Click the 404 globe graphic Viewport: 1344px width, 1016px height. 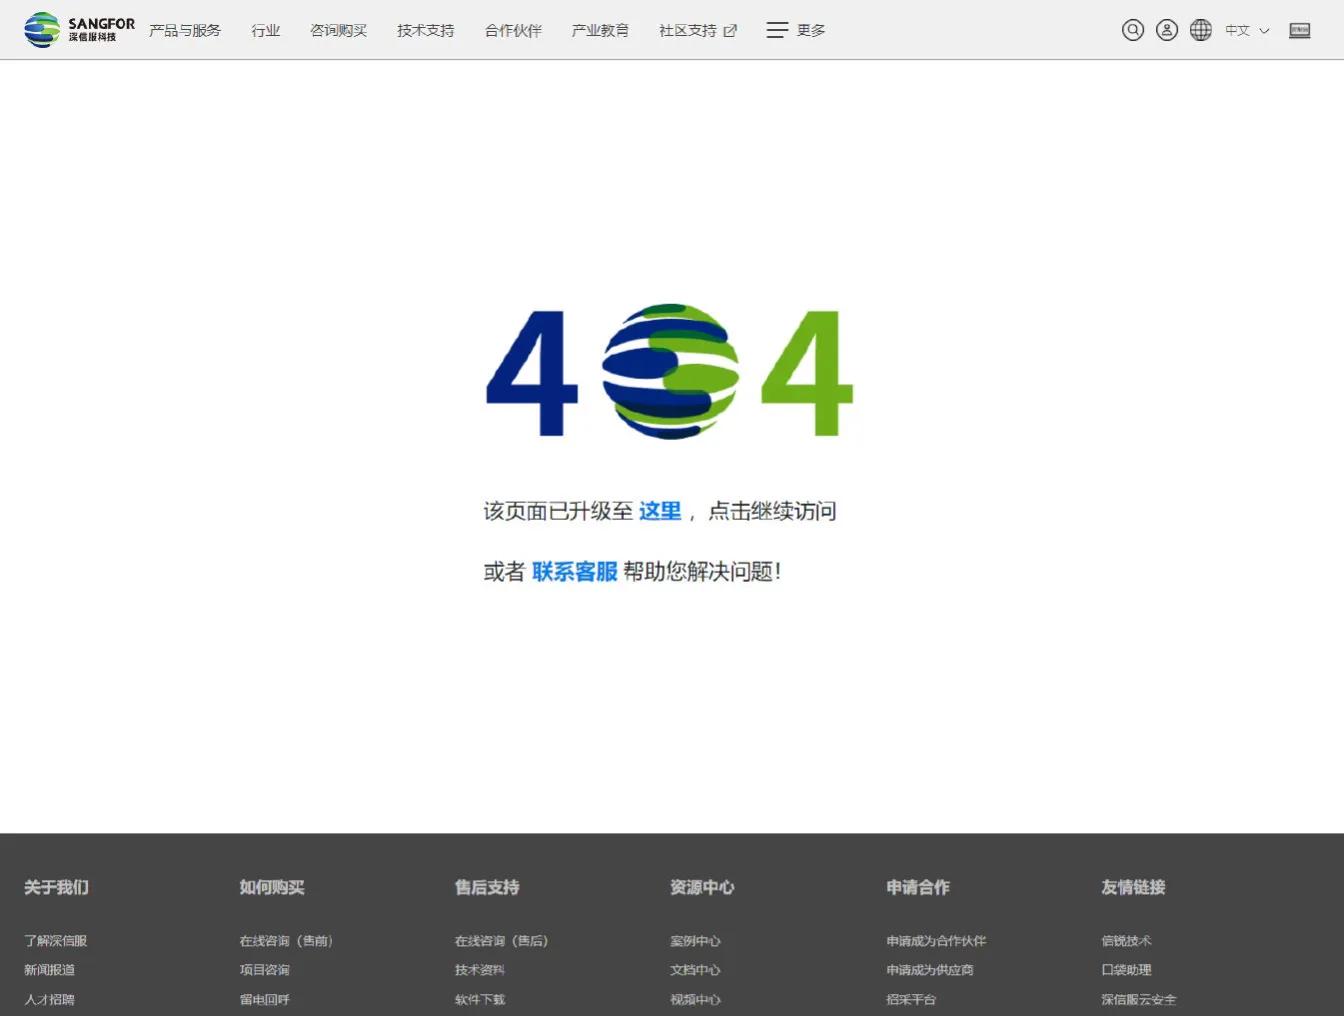[x=668, y=372]
